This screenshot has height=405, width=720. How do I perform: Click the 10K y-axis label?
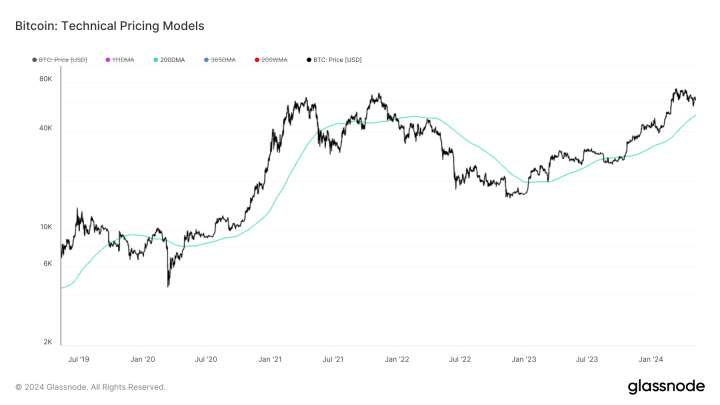pyautogui.click(x=46, y=227)
